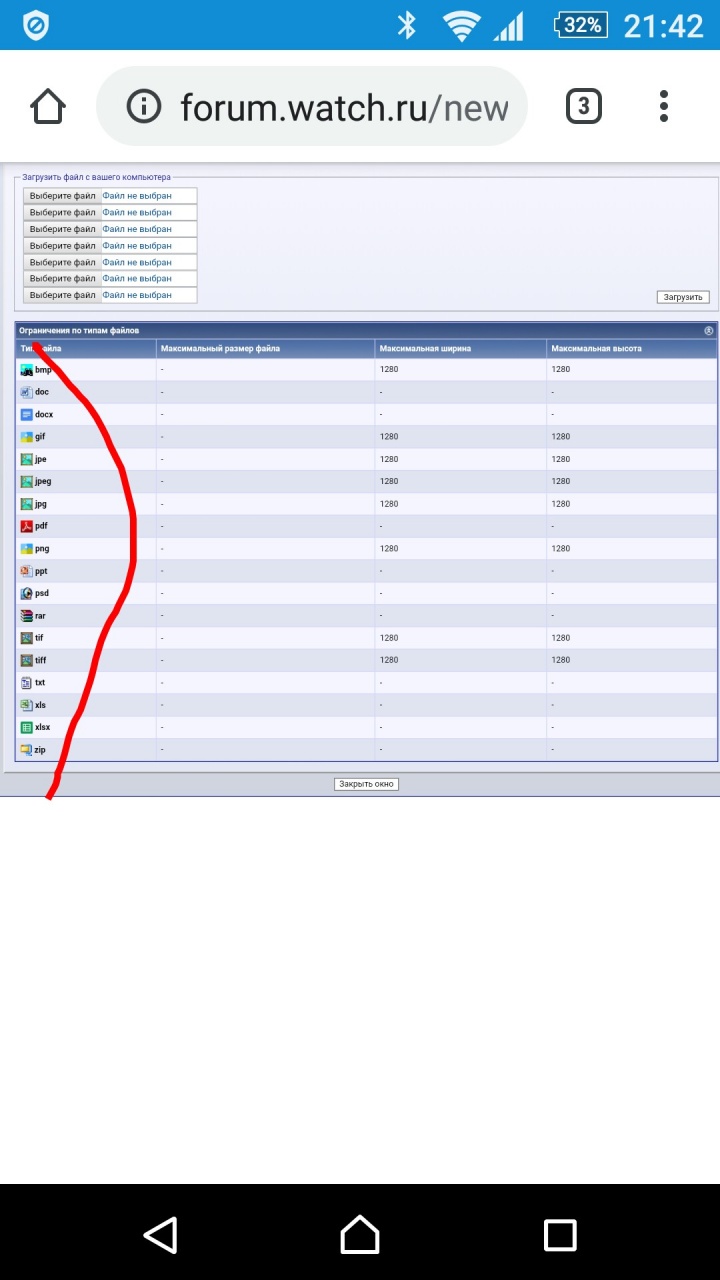Click the docx file type icon
Viewport: 720px width, 1280px height.
tap(27, 414)
